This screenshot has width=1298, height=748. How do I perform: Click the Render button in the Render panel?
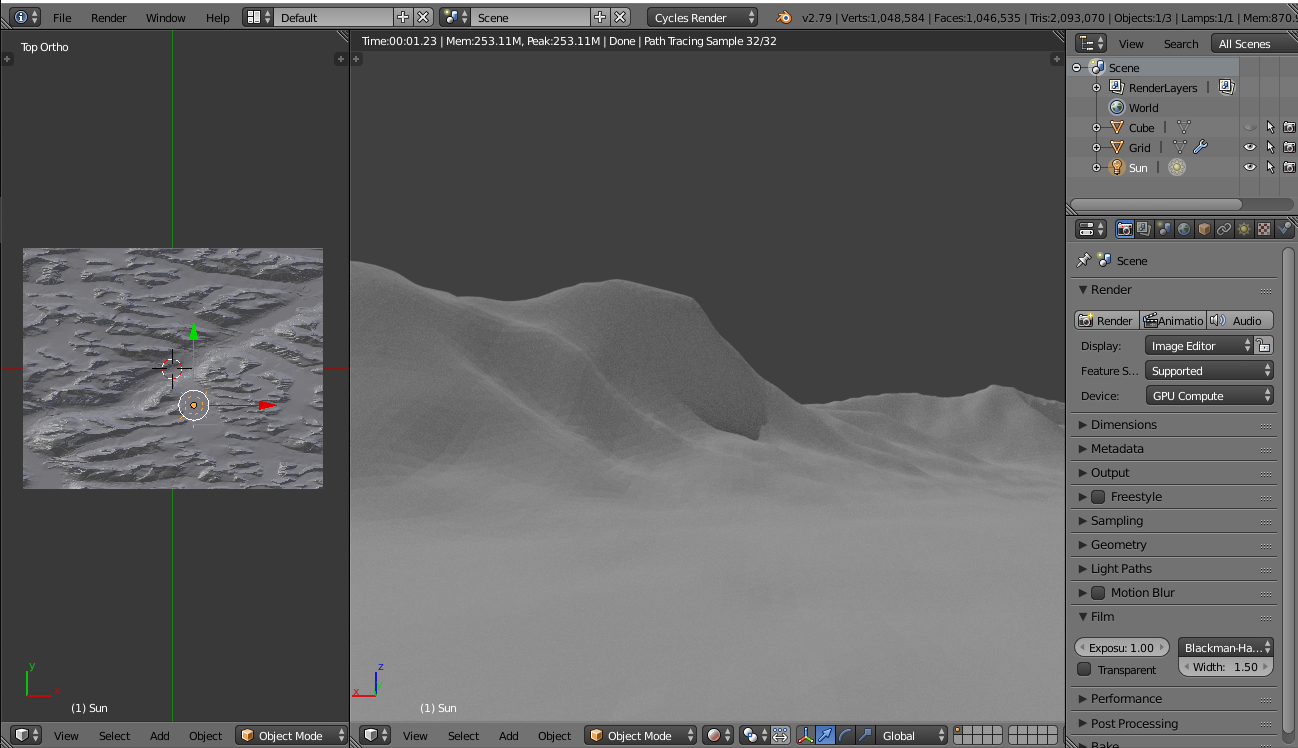click(1106, 320)
